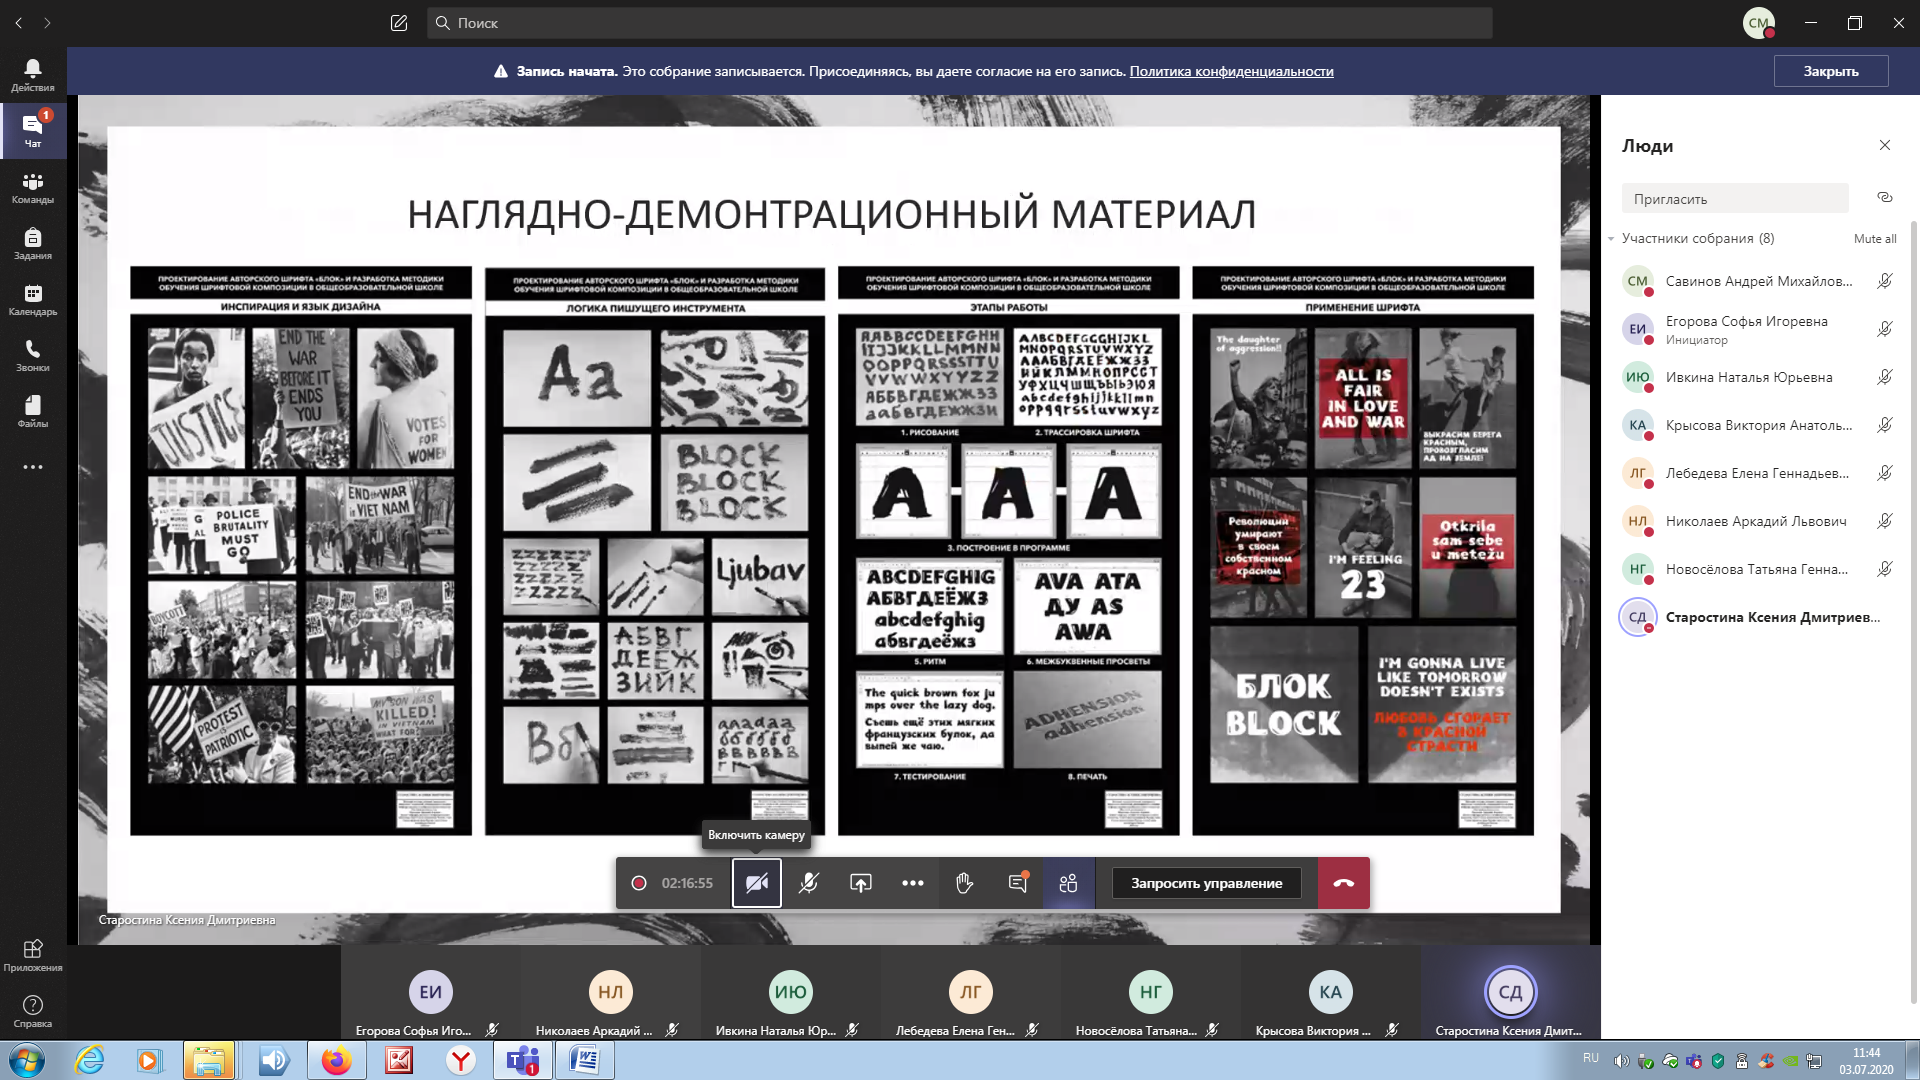This screenshot has height=1080, width=1920.
Task: Click СД video tile Старостина Ксения
Action: [1511, 993]
